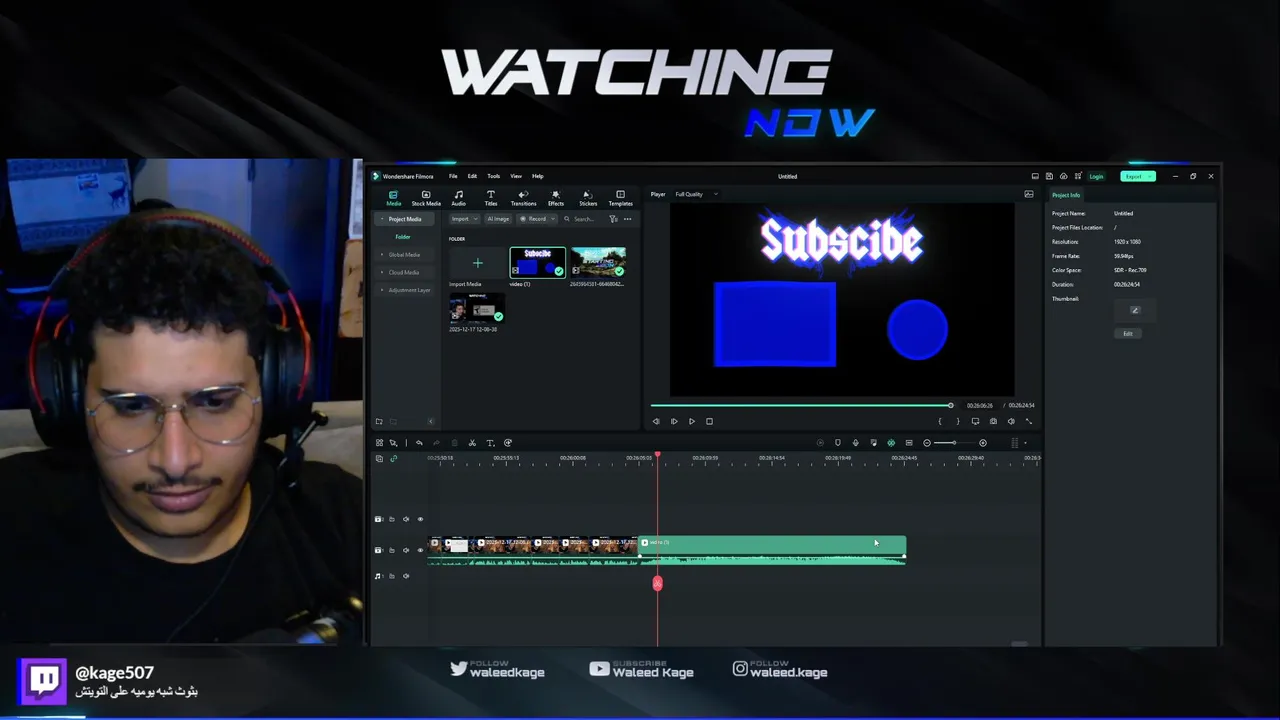Open the Media tab in Filmora
Viewport: 1280px width, 720px height.
click(393, 198)
